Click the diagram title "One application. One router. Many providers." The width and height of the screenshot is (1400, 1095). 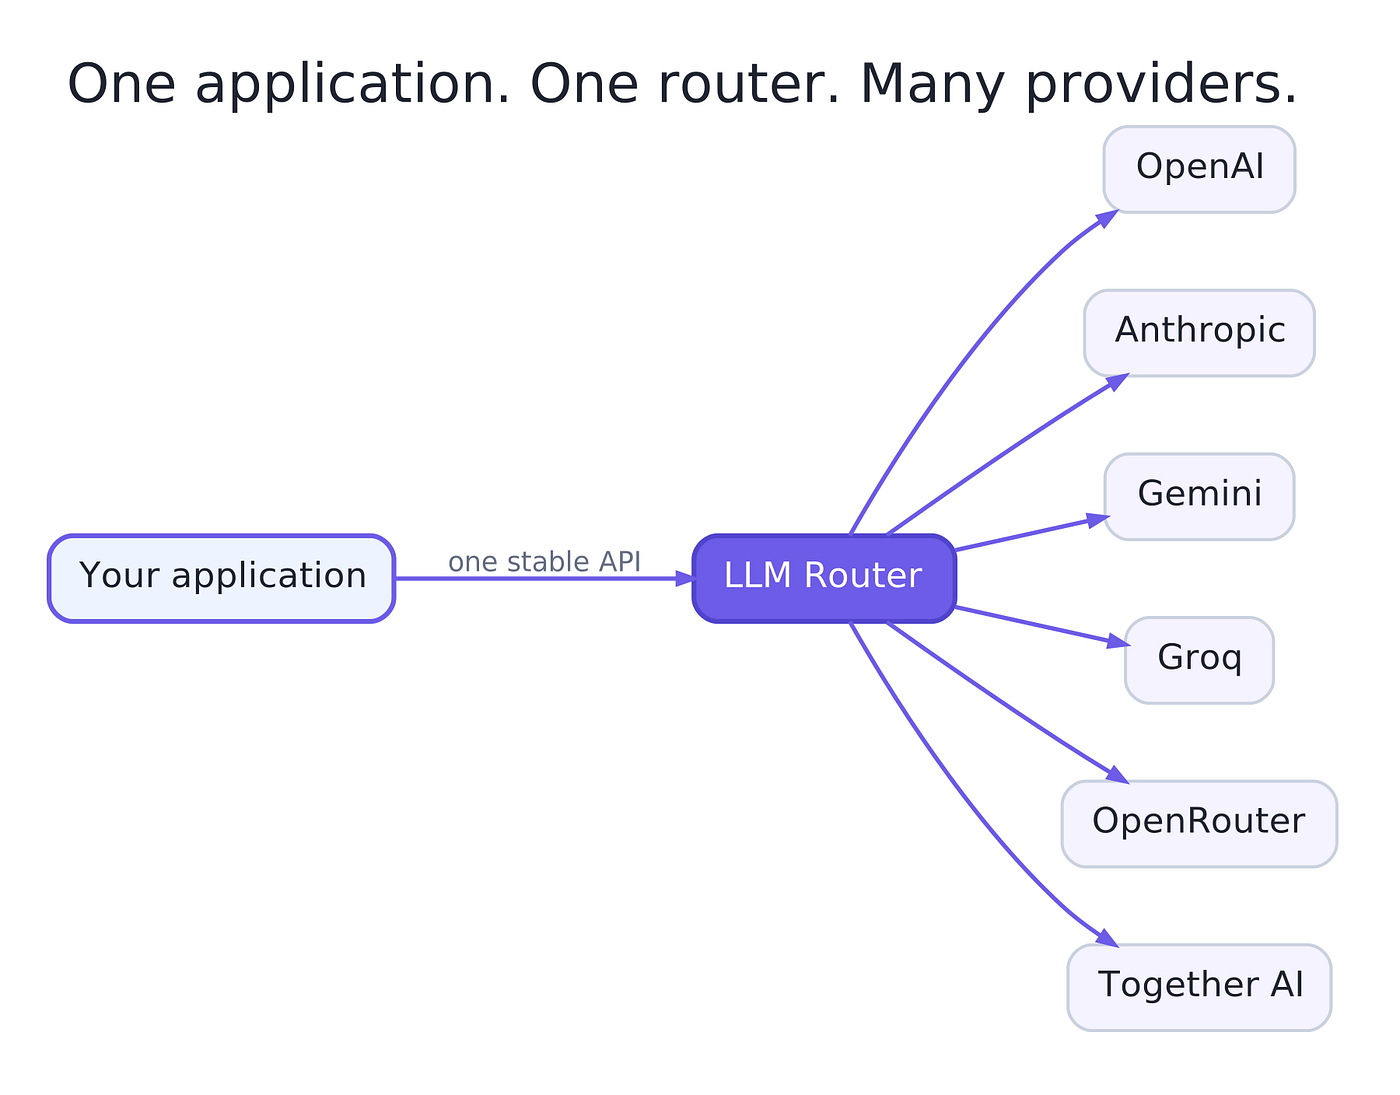[x=682, y=85]
